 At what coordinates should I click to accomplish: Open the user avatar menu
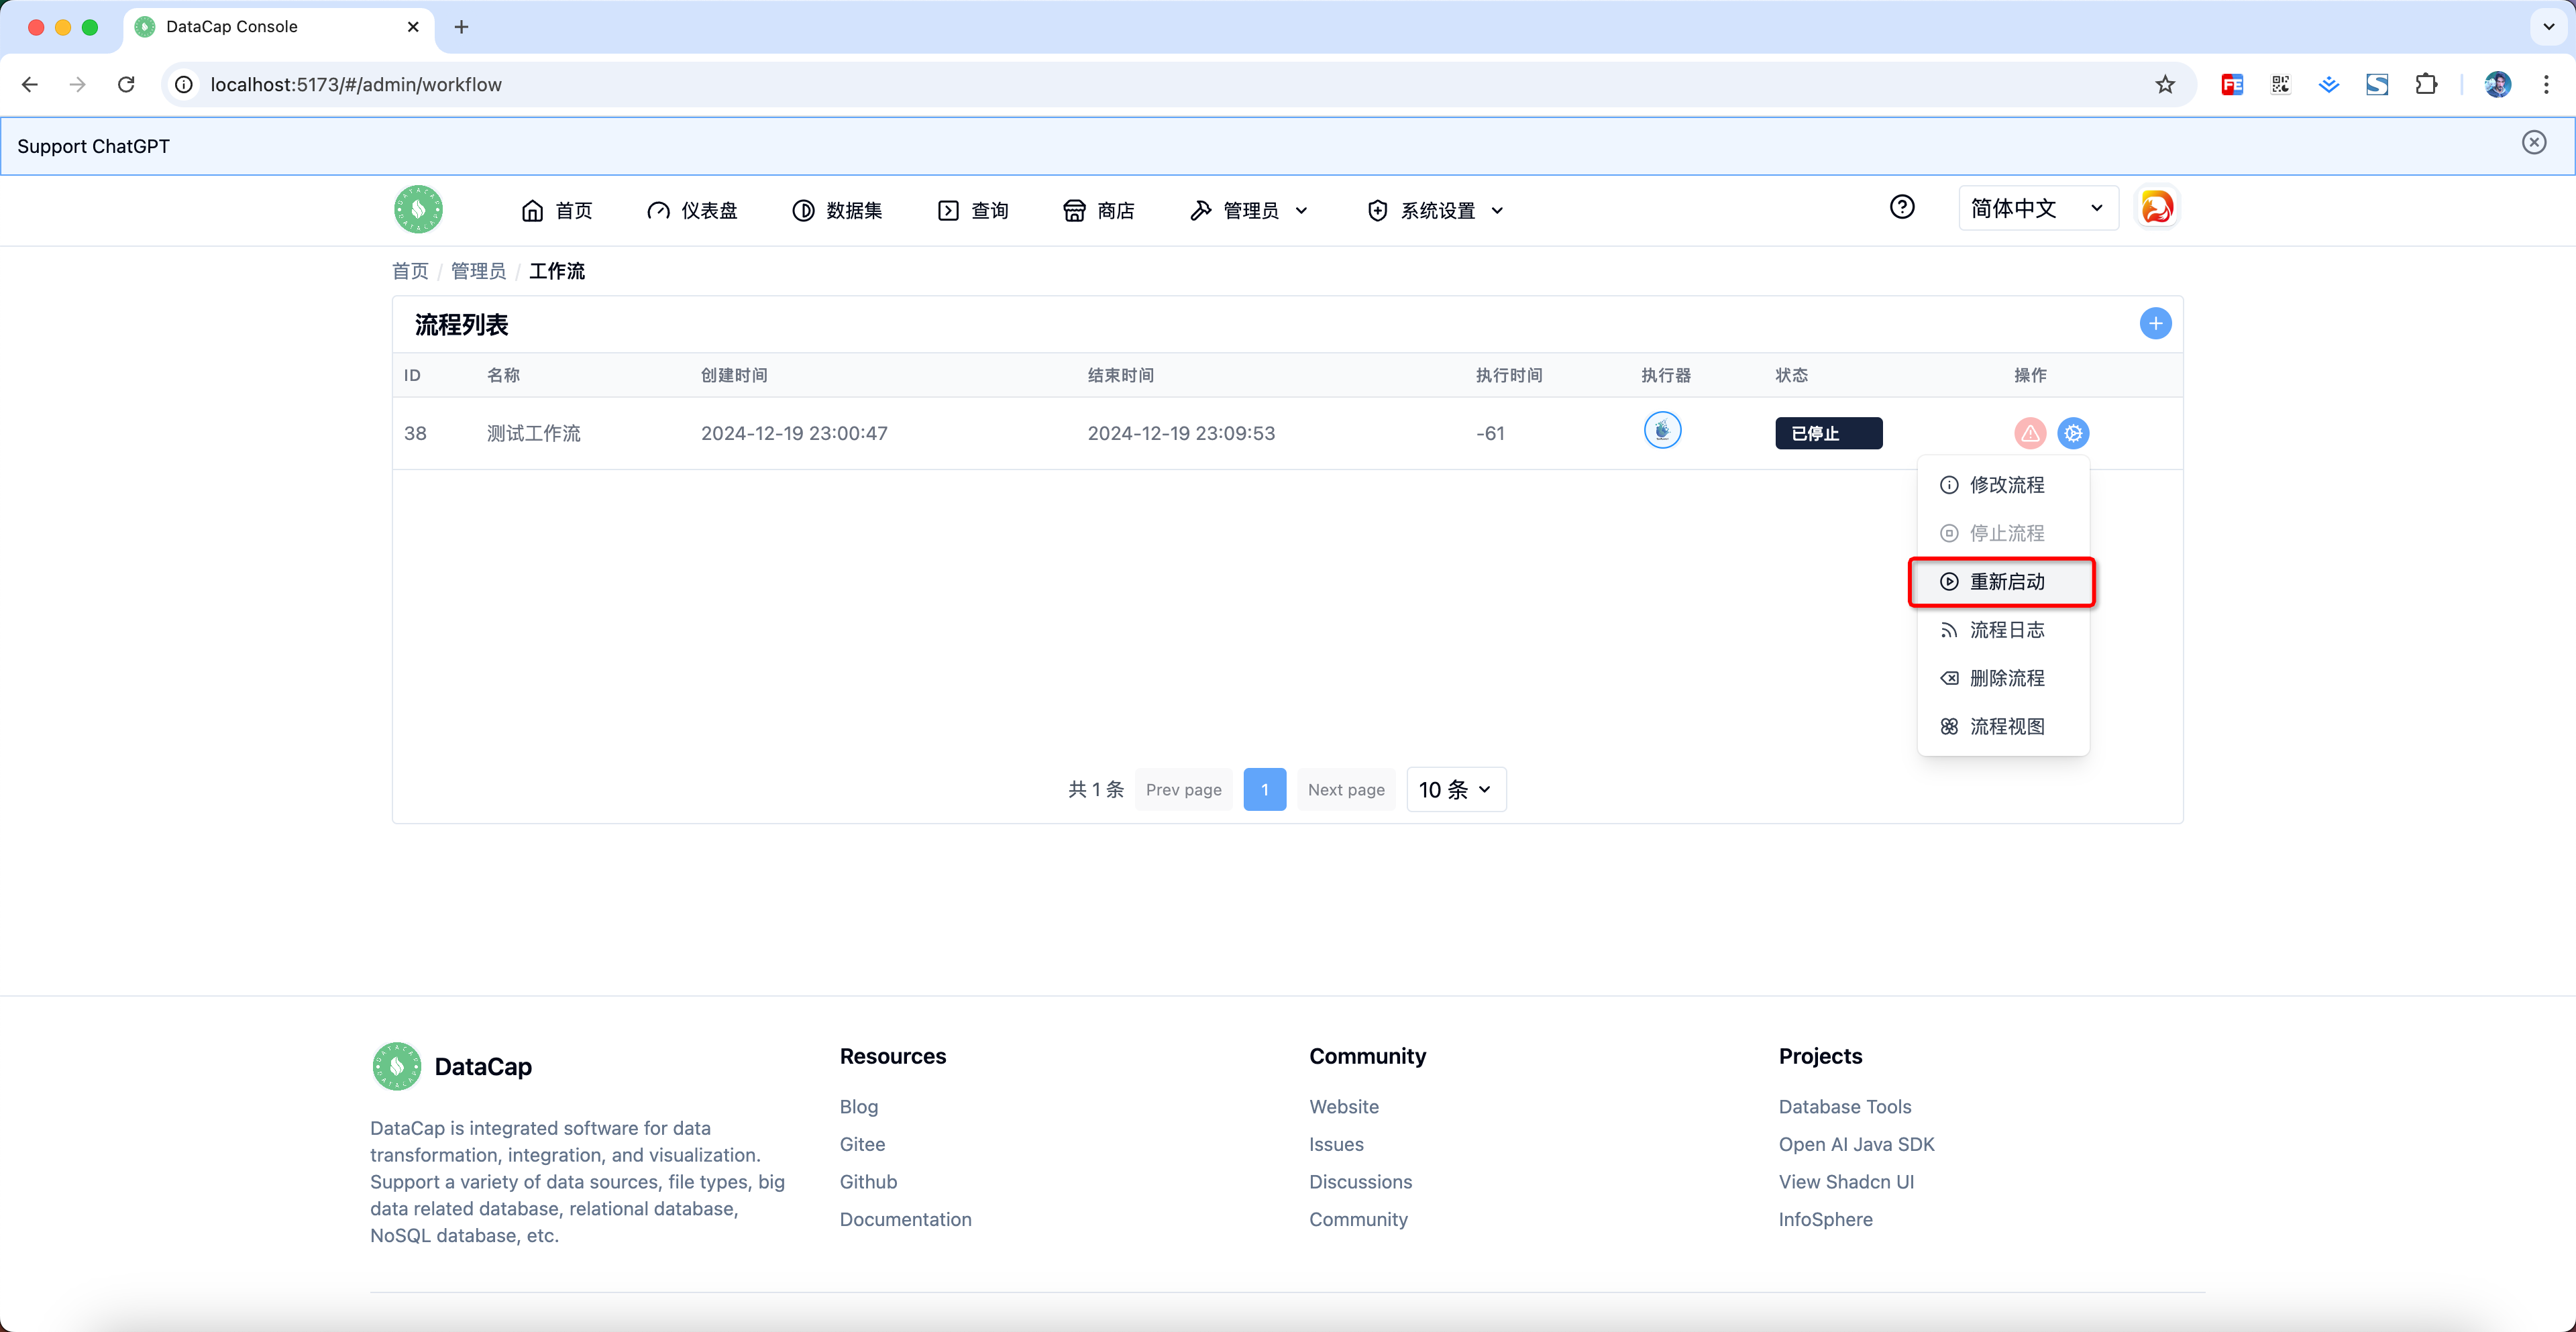pyautogui.click(x=2157, y=207)
